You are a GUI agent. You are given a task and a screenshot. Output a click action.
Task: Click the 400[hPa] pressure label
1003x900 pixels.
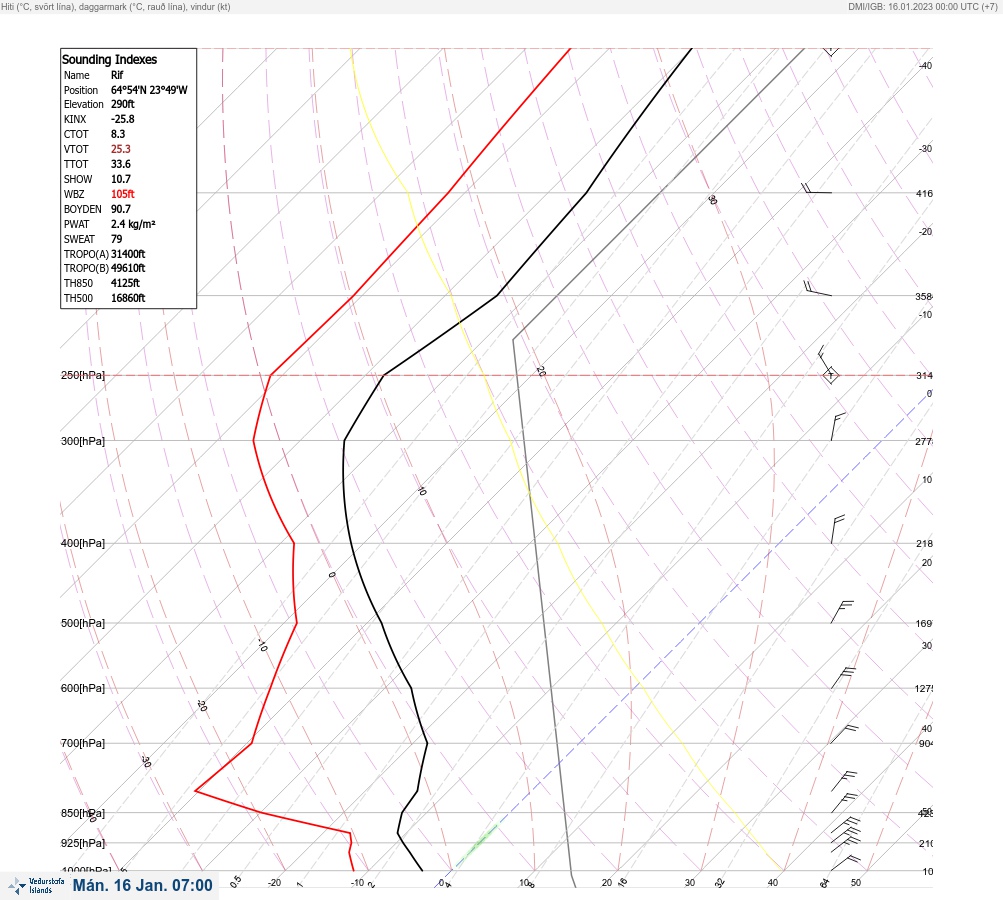[83, 543]
